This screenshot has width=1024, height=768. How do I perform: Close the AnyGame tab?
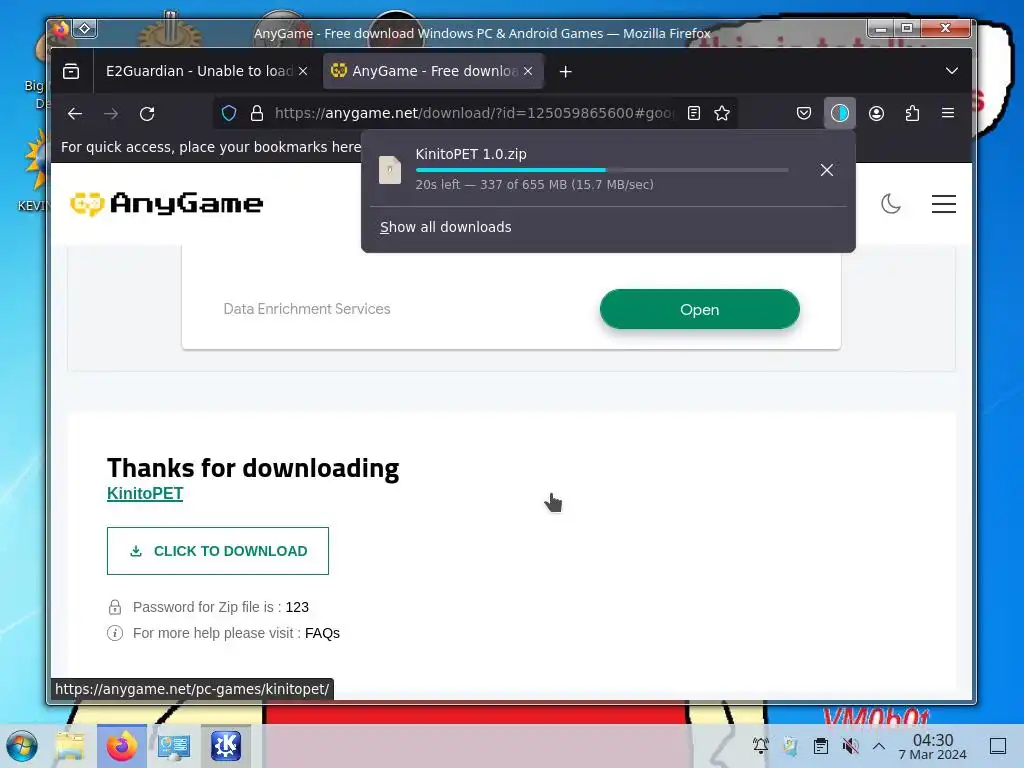[528, 71]
